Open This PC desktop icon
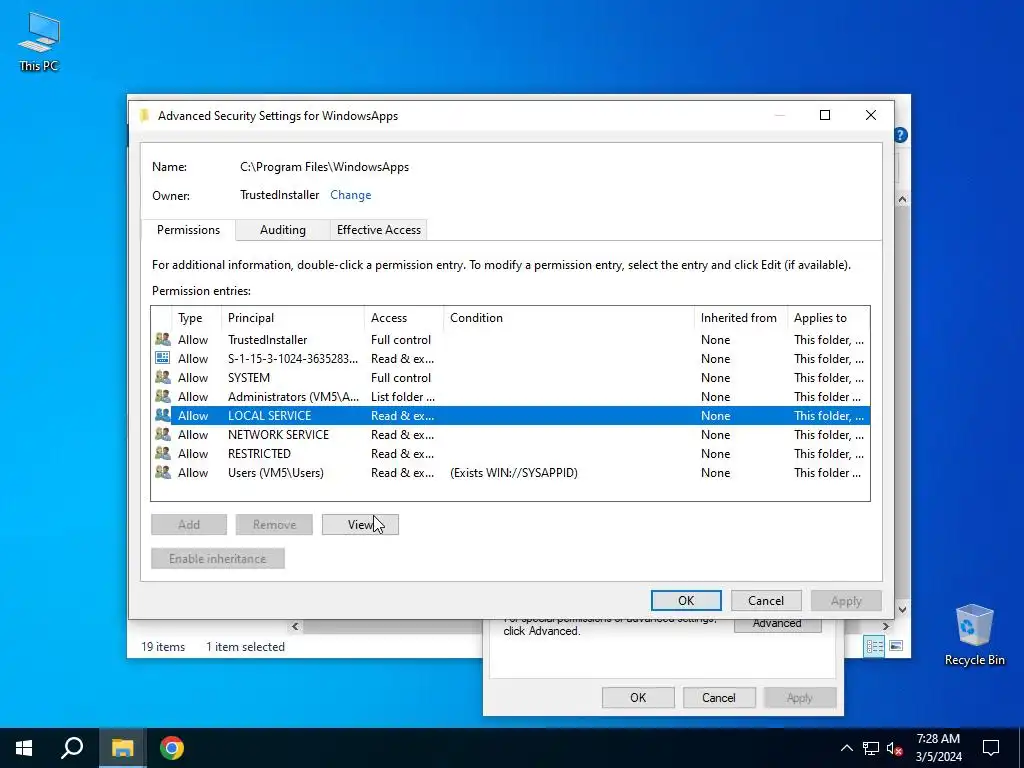Screen dimensions: 1024x768 39,41
